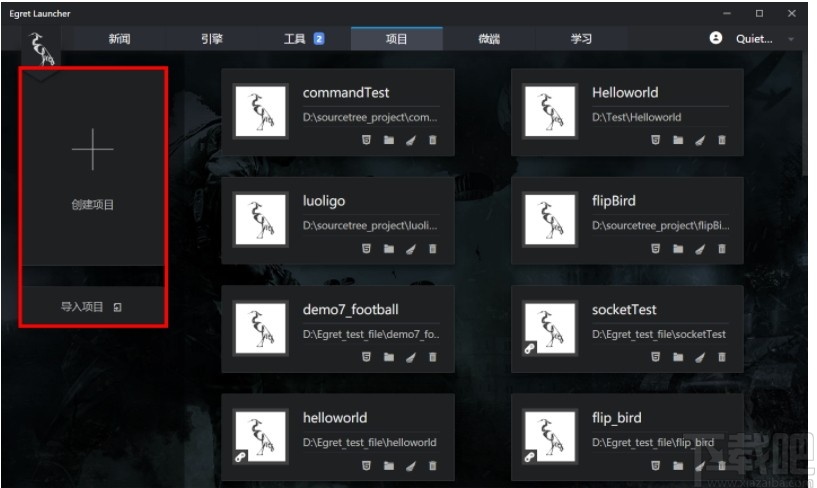The width and height of the screenshot is (817, 488).
Task: Click trash icon on D:\Test\Helloworld card
Action: [x=722, y=140]
